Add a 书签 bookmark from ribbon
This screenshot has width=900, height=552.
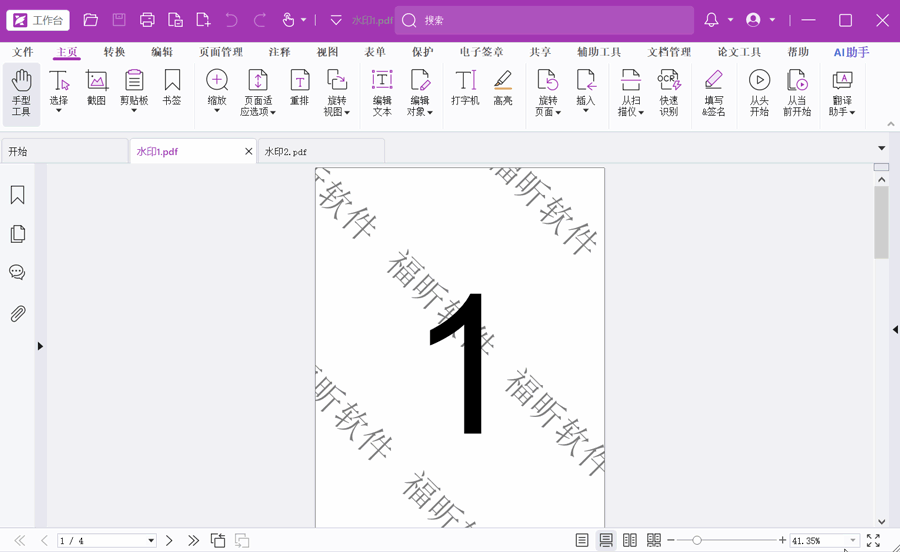[172, 88]
